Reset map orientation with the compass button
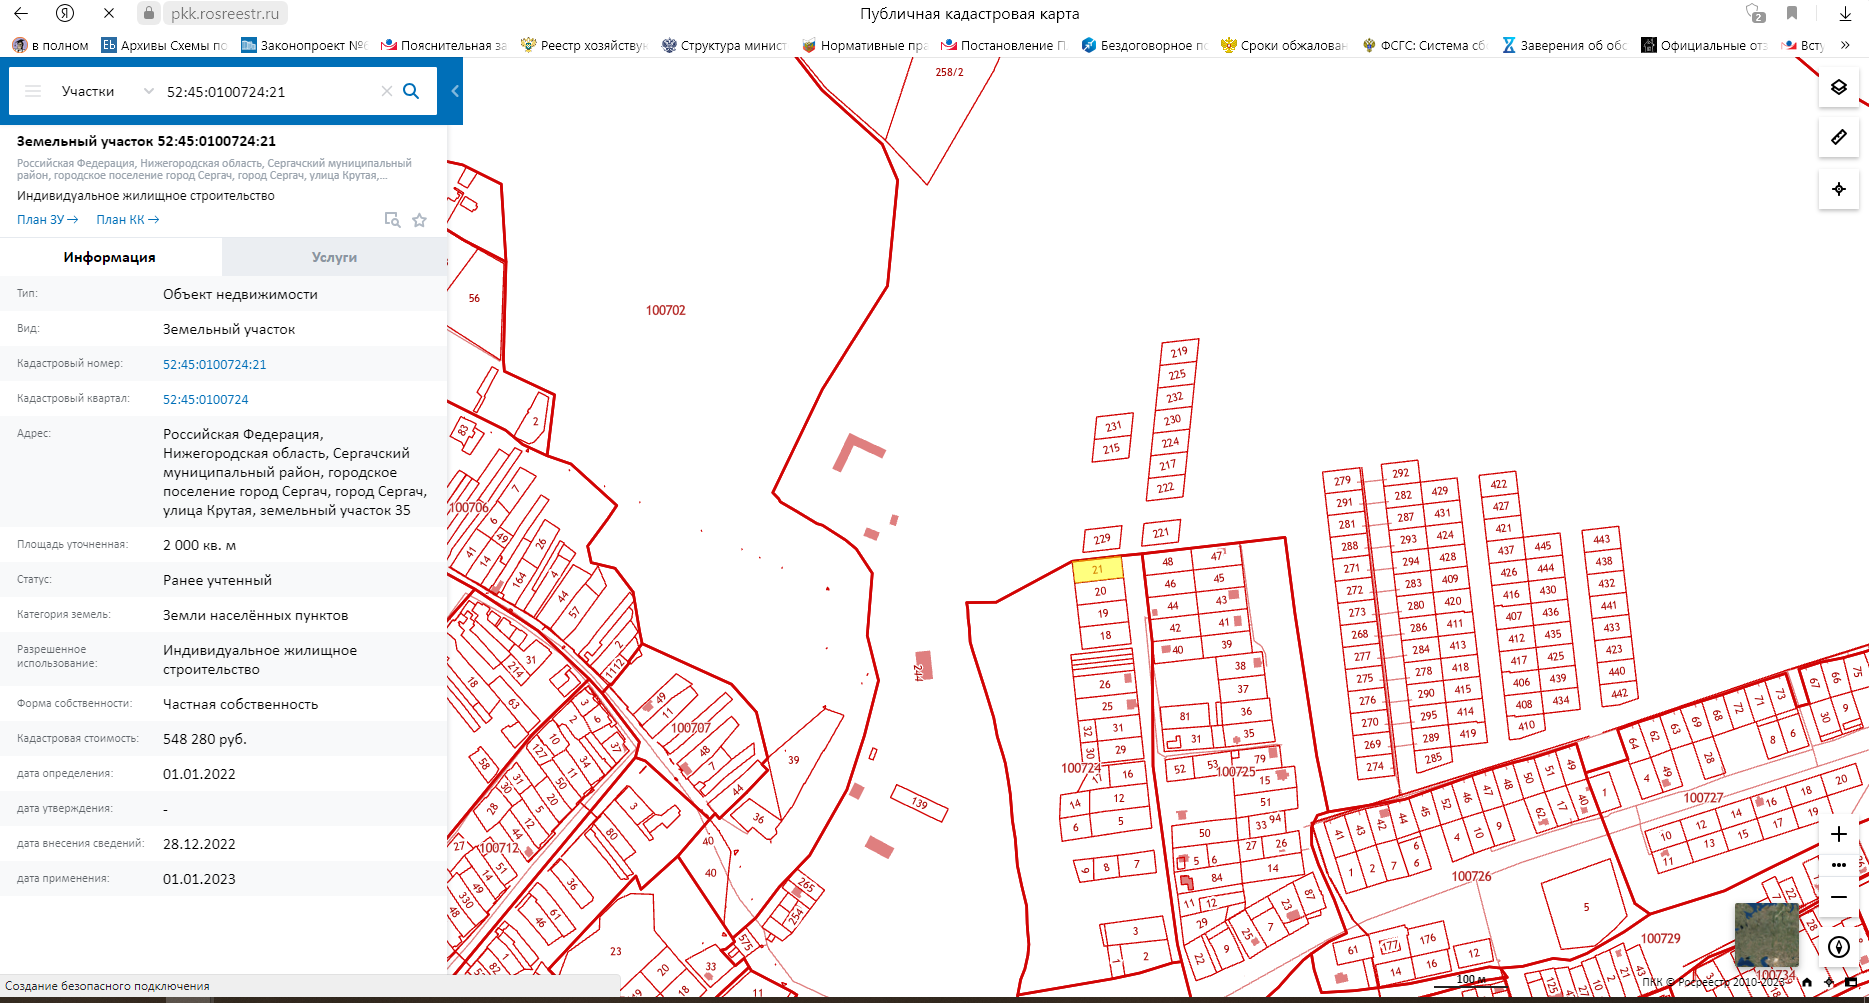 click(1838, 947)
